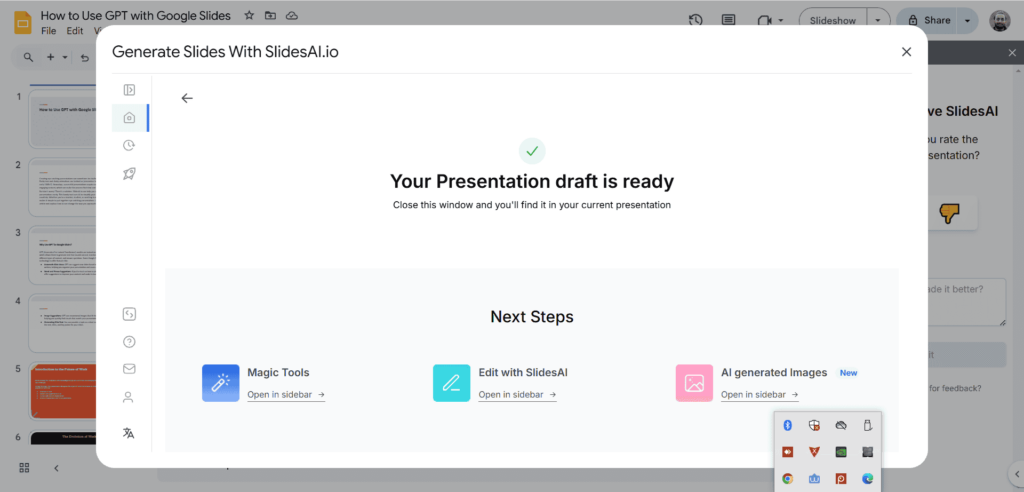Click the rocket icon in SlidesAI sidebar
This screenshot has width=1024, height=492.
(x=129, y=174)
